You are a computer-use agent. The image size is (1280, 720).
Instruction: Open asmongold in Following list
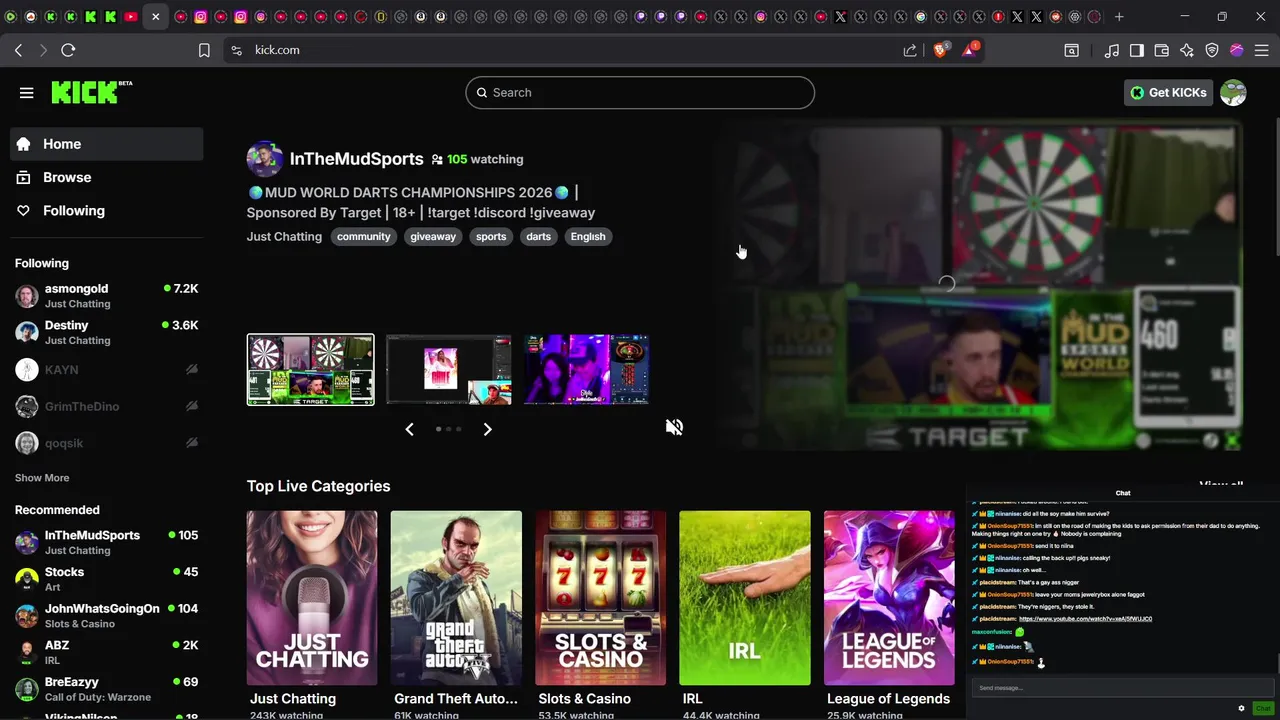coord(107,296)
